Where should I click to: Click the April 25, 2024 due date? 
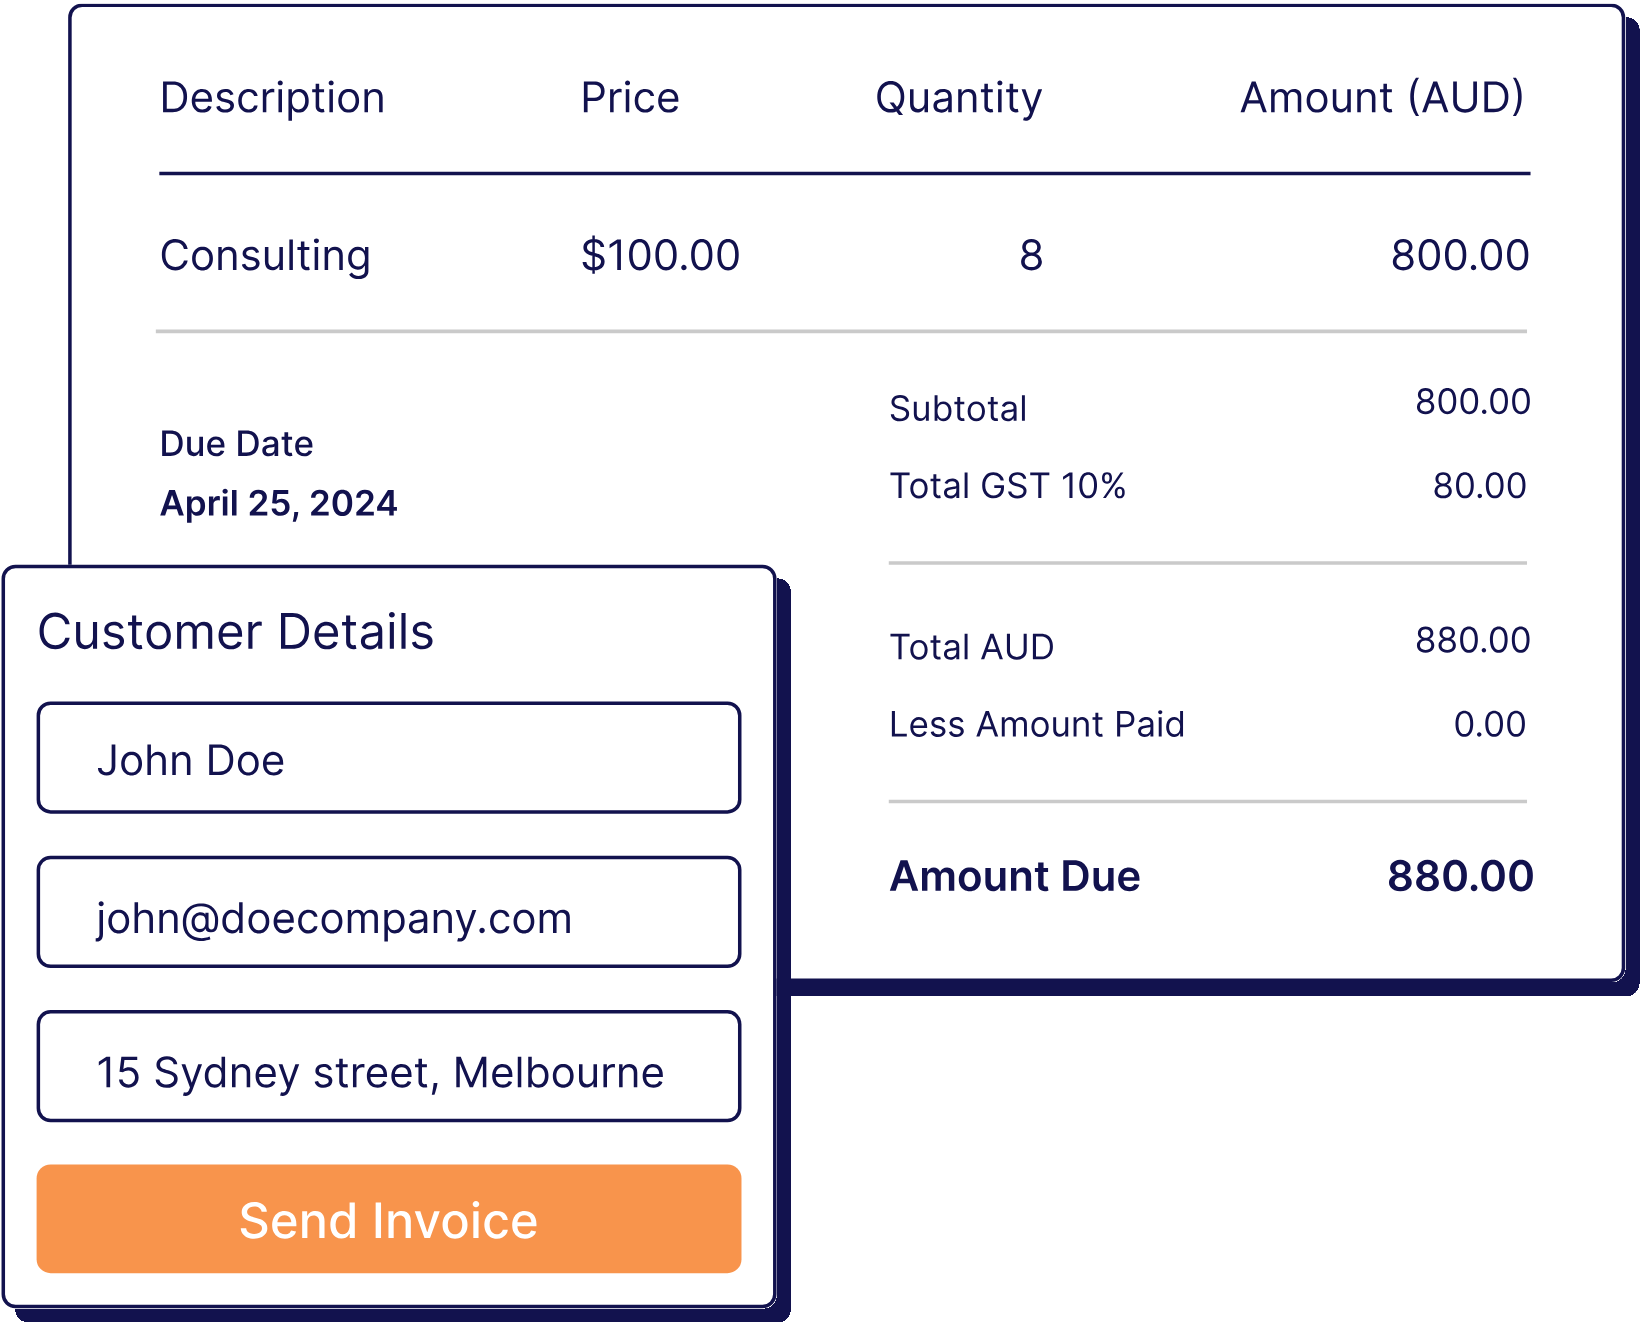[x=279, y=503]
